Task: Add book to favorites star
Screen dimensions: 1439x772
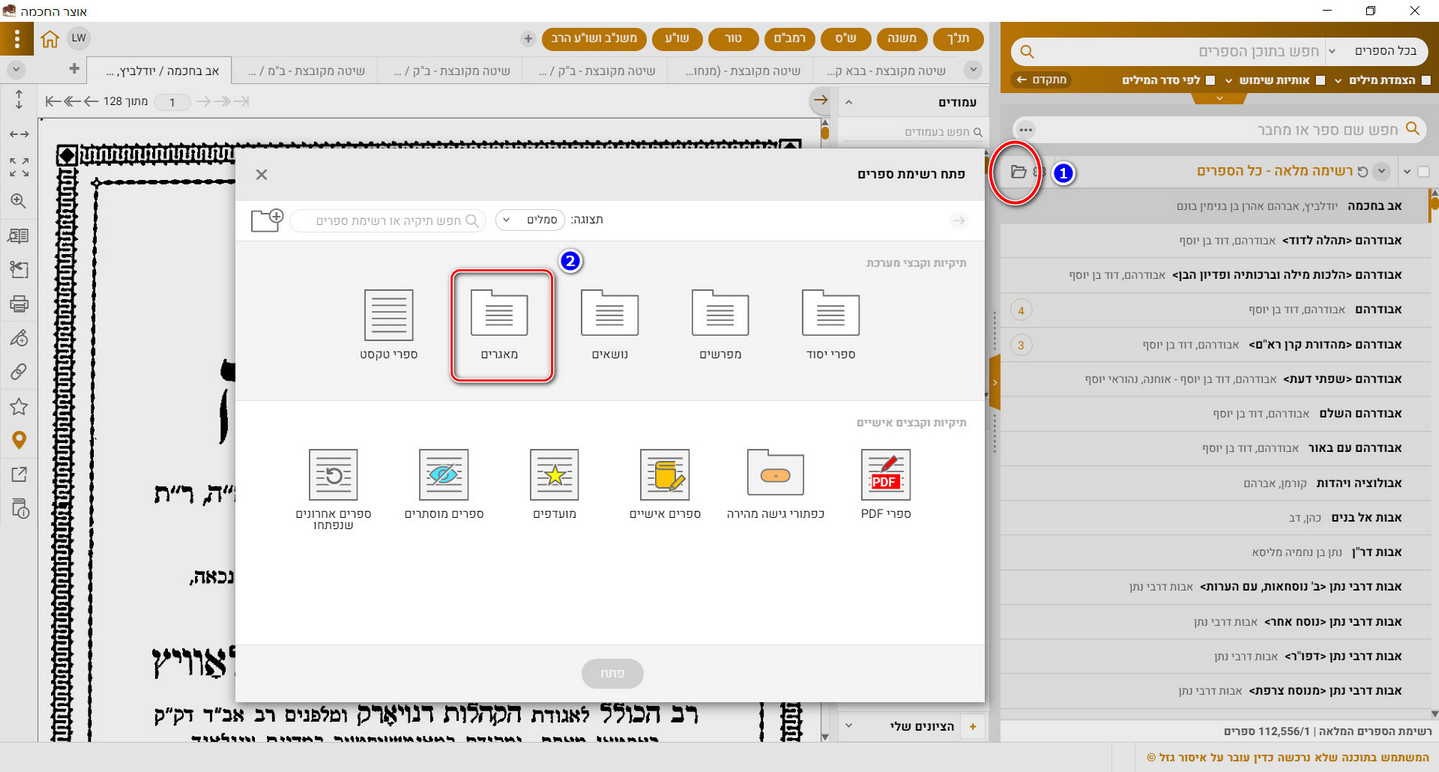Action: pyautogui.click(x=18, y=406)
